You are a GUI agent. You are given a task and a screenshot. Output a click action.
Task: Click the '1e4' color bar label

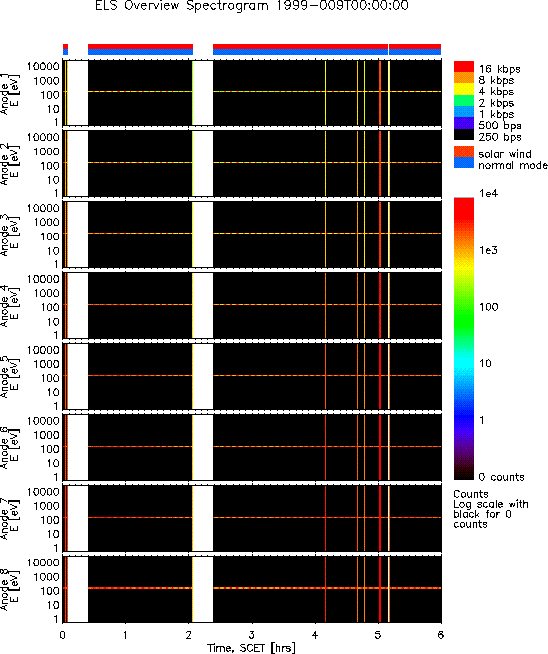[x=488, y=194]
